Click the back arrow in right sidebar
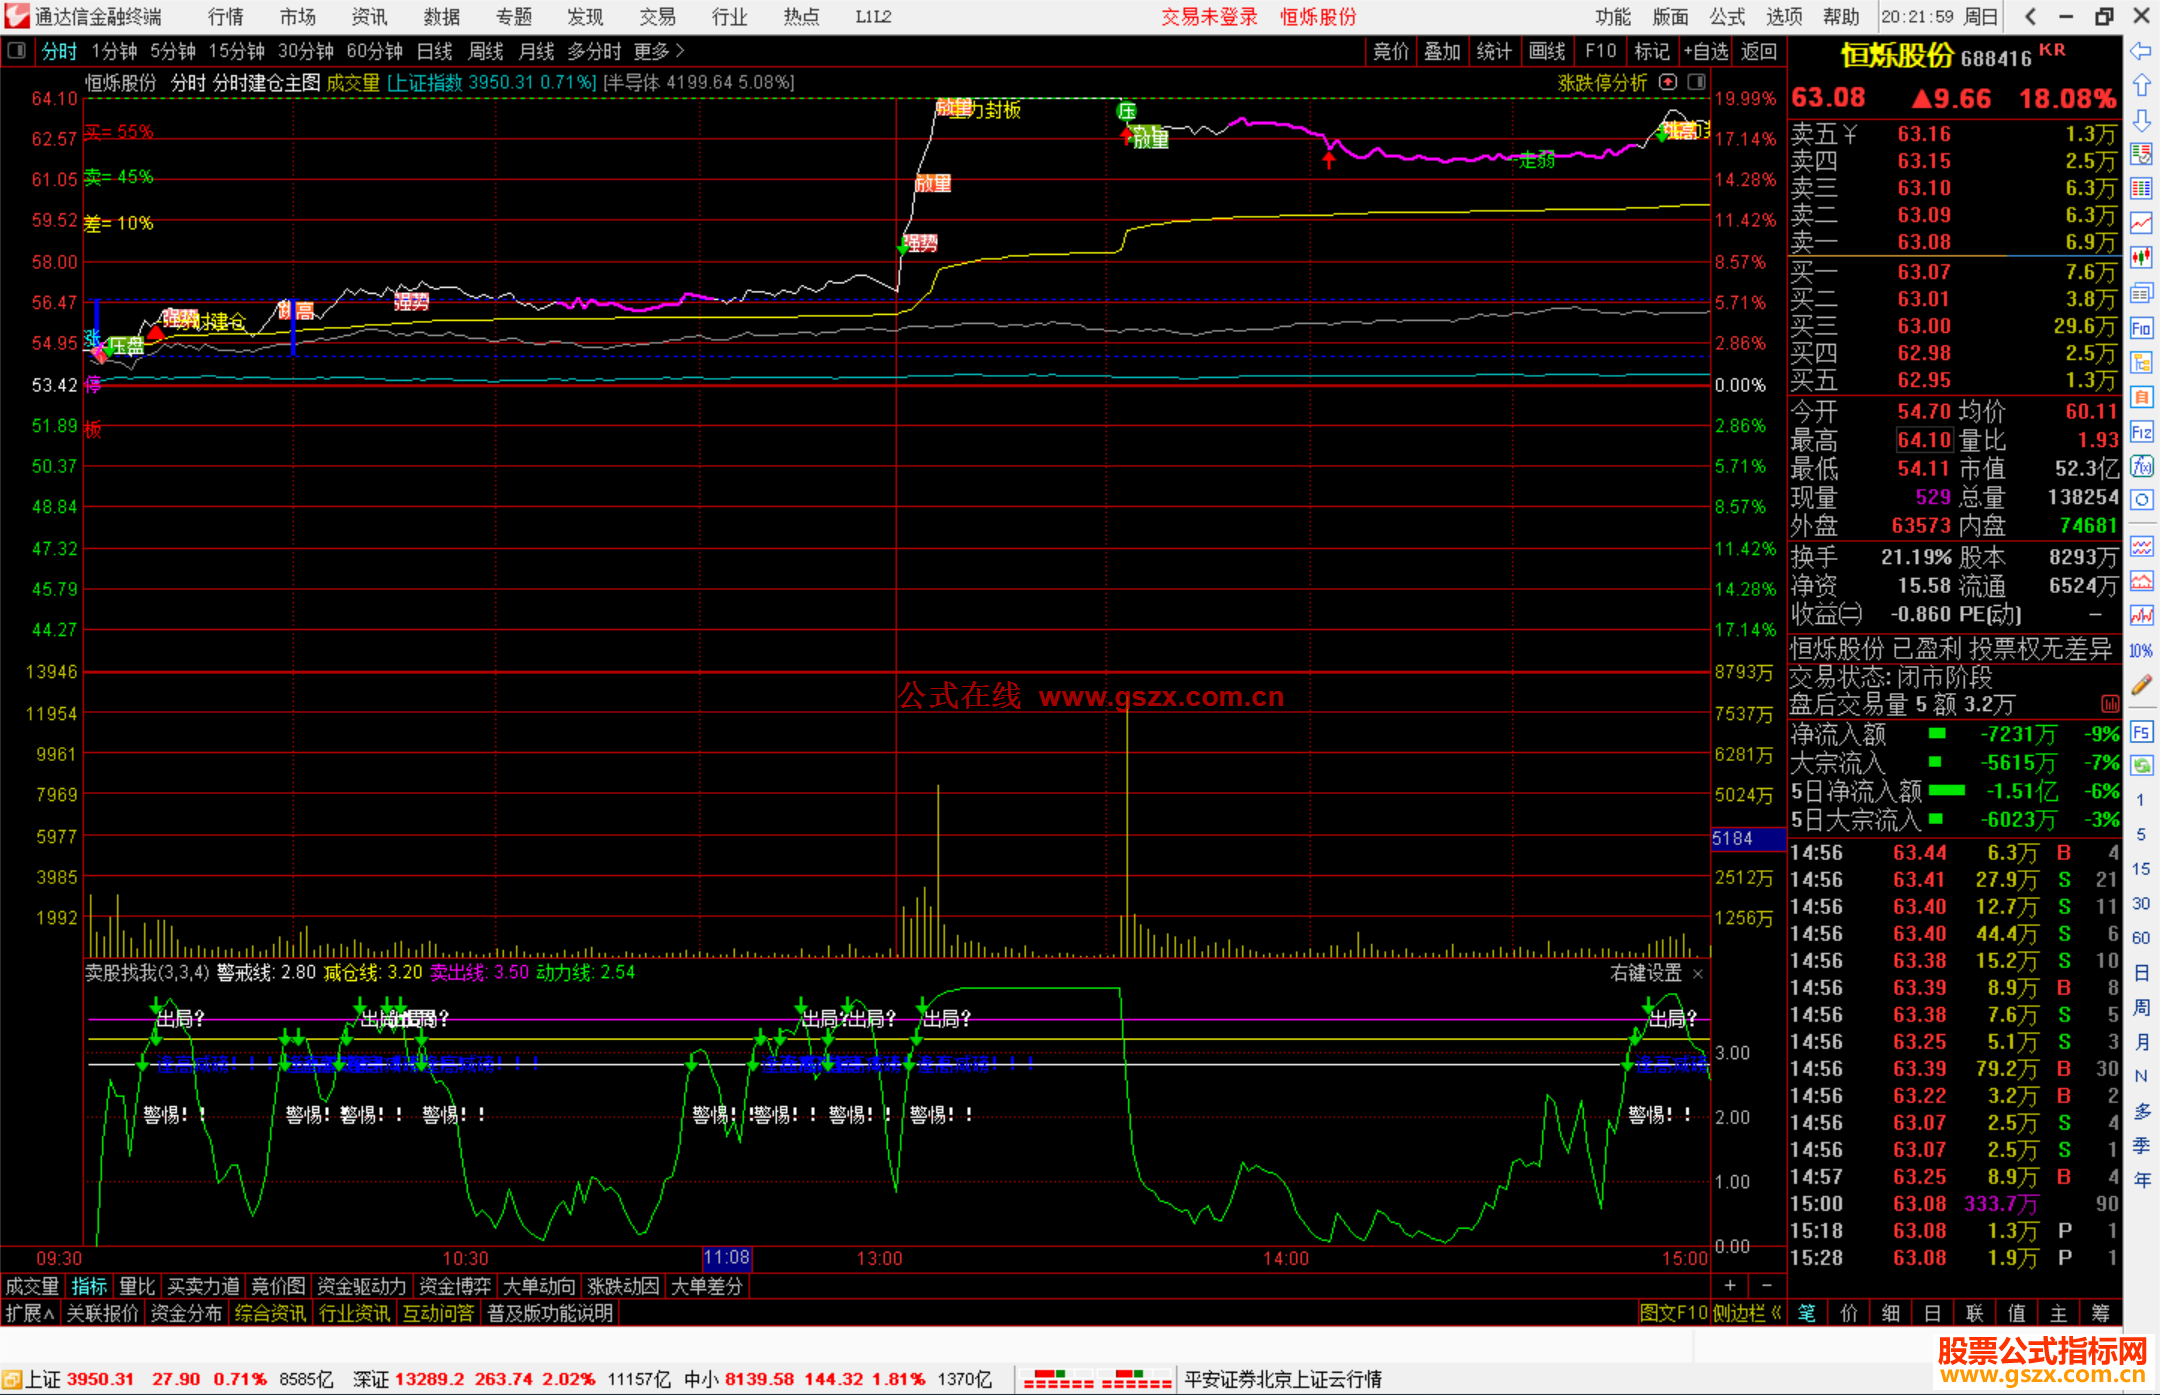 [2141, 51]
